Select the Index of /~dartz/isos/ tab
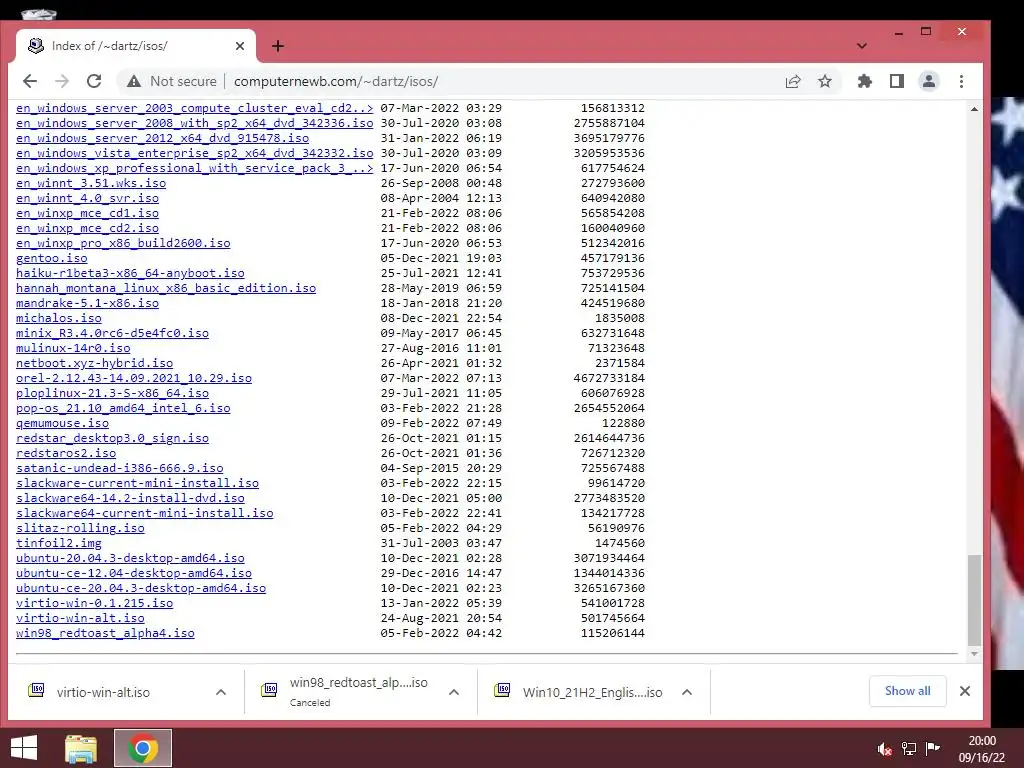The height and width of the screenshot is (768, 1024). pos(136,46)
